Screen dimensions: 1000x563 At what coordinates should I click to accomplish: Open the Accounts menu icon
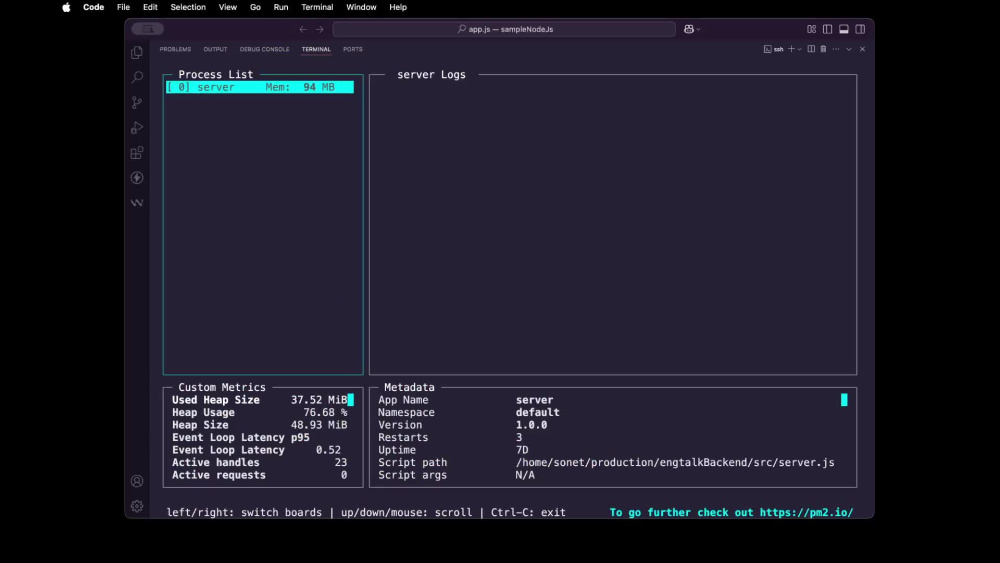click(x=136, y=481)
